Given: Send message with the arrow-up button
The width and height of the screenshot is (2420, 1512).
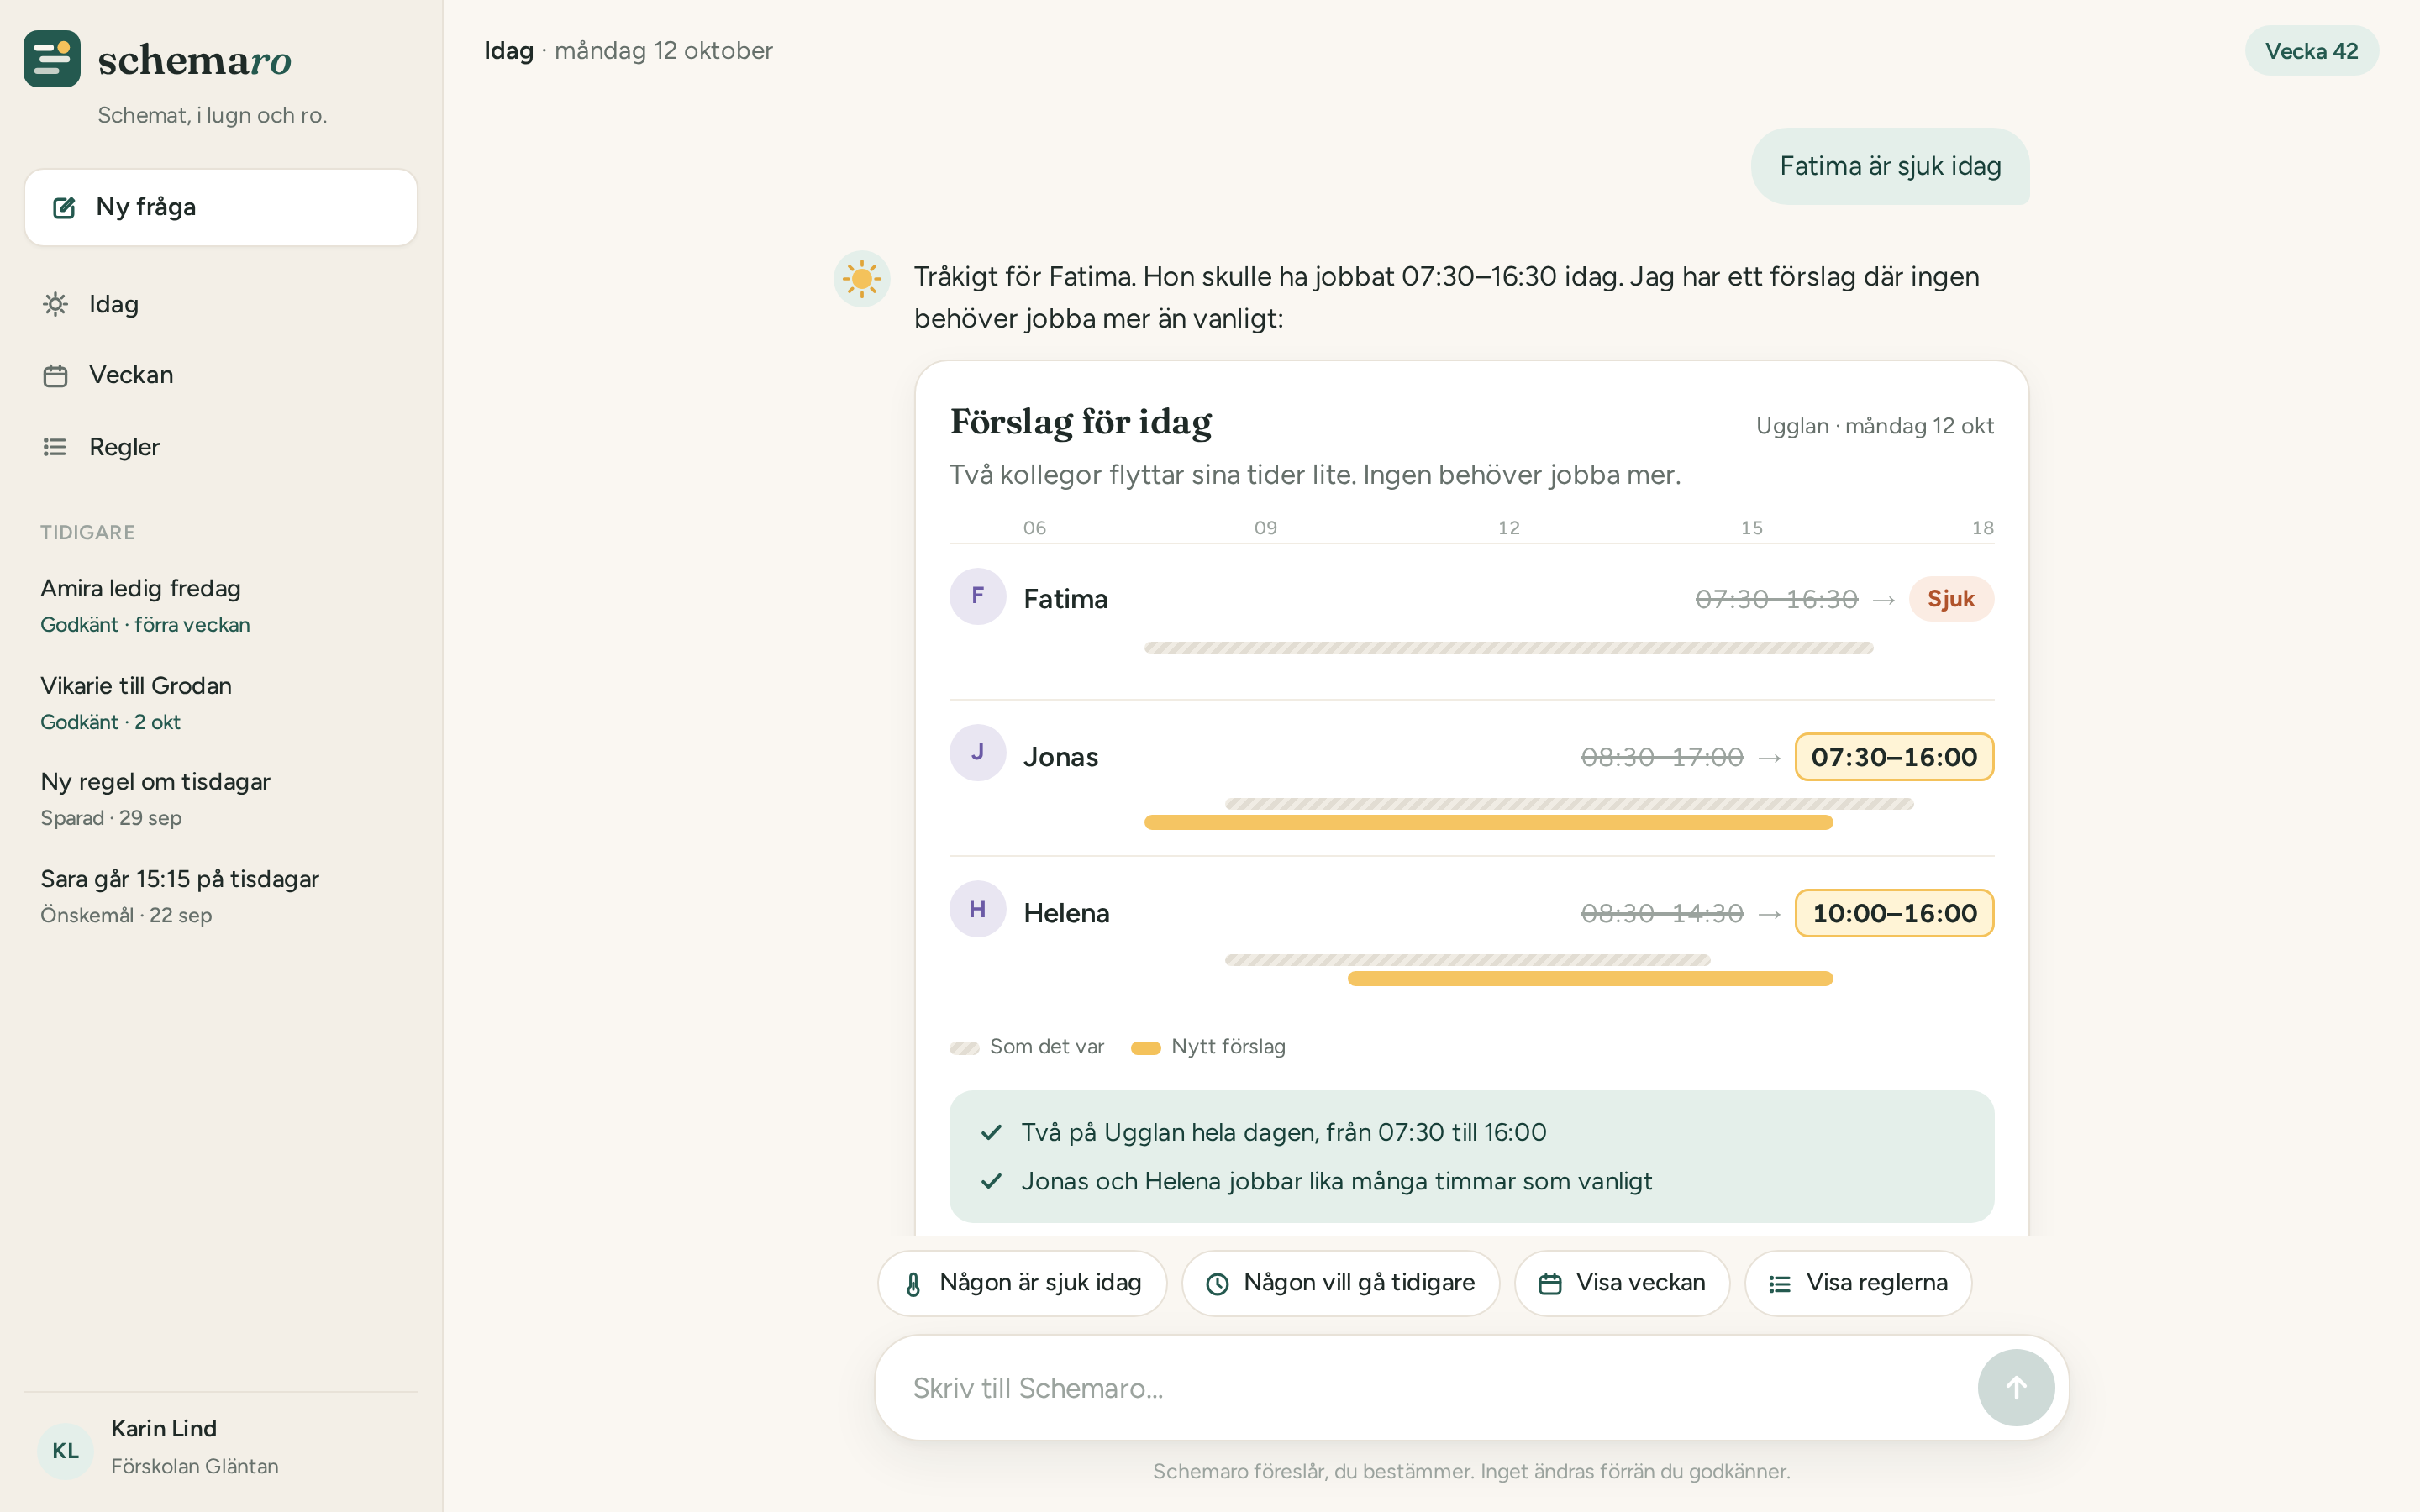Looking at the screenshot, I should tap(2016, 1388).
